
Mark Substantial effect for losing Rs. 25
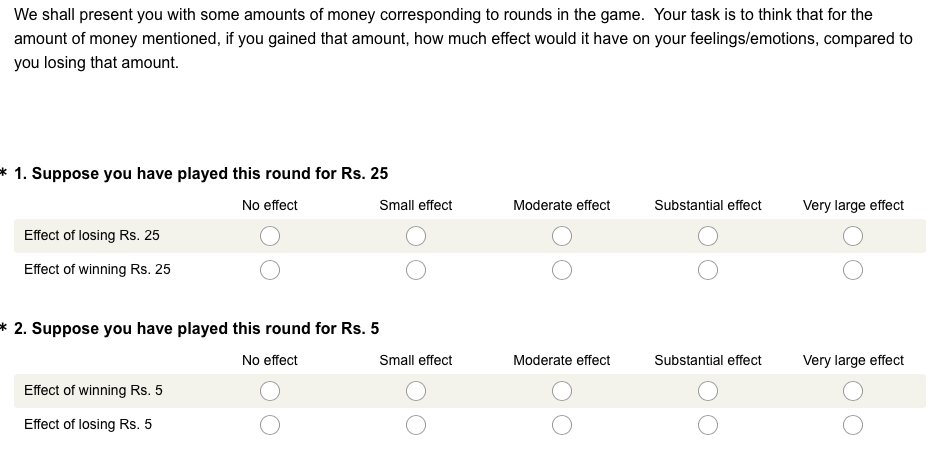[x=708, y=236]
